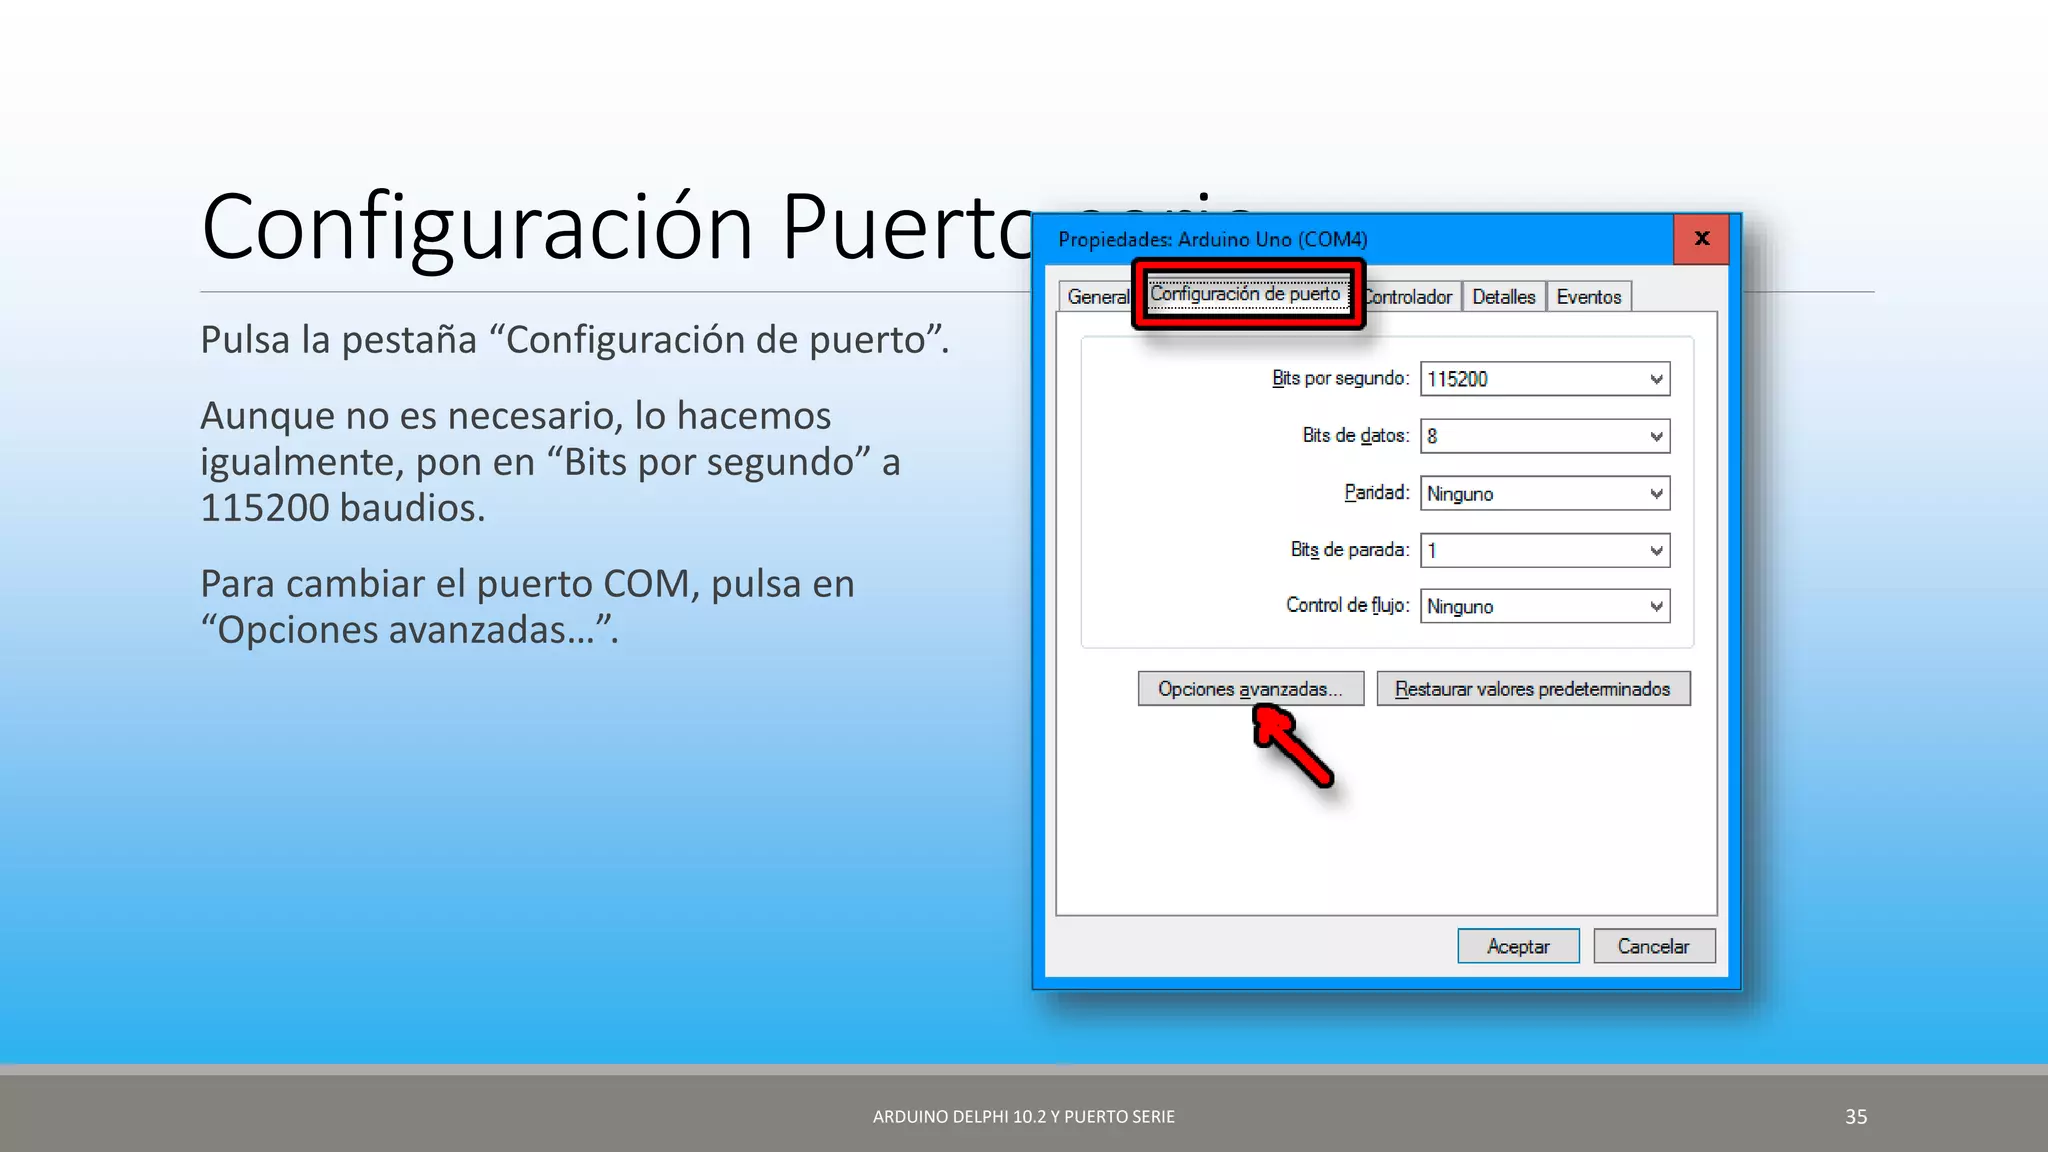Click the paragraph mentioning 115200 baudios

coord(550,462)
